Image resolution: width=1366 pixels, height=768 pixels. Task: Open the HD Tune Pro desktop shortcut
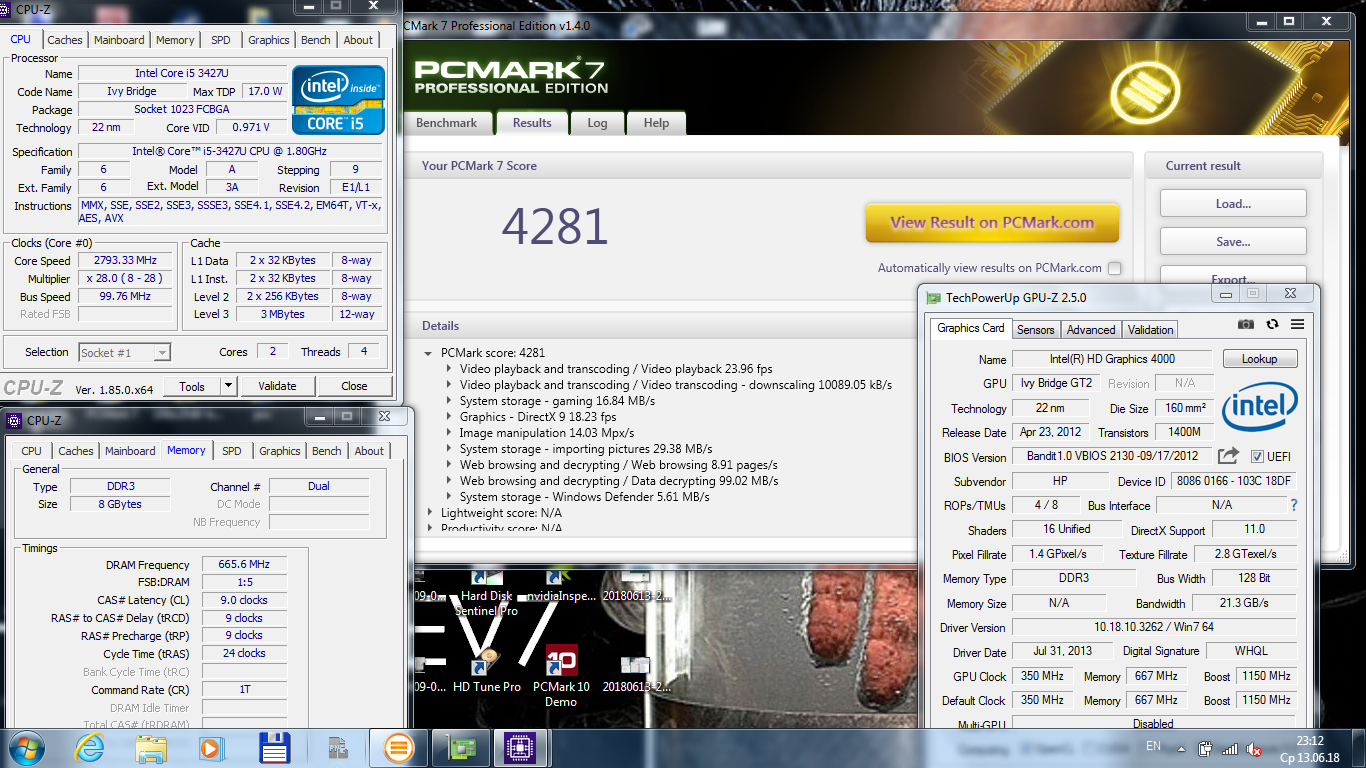pyautogui.click(x=486, y=672)
